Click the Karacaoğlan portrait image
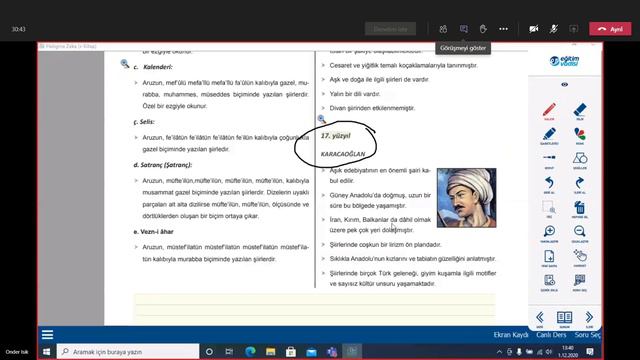The width and height of the screenshot is (640, 360). [467, 198]
